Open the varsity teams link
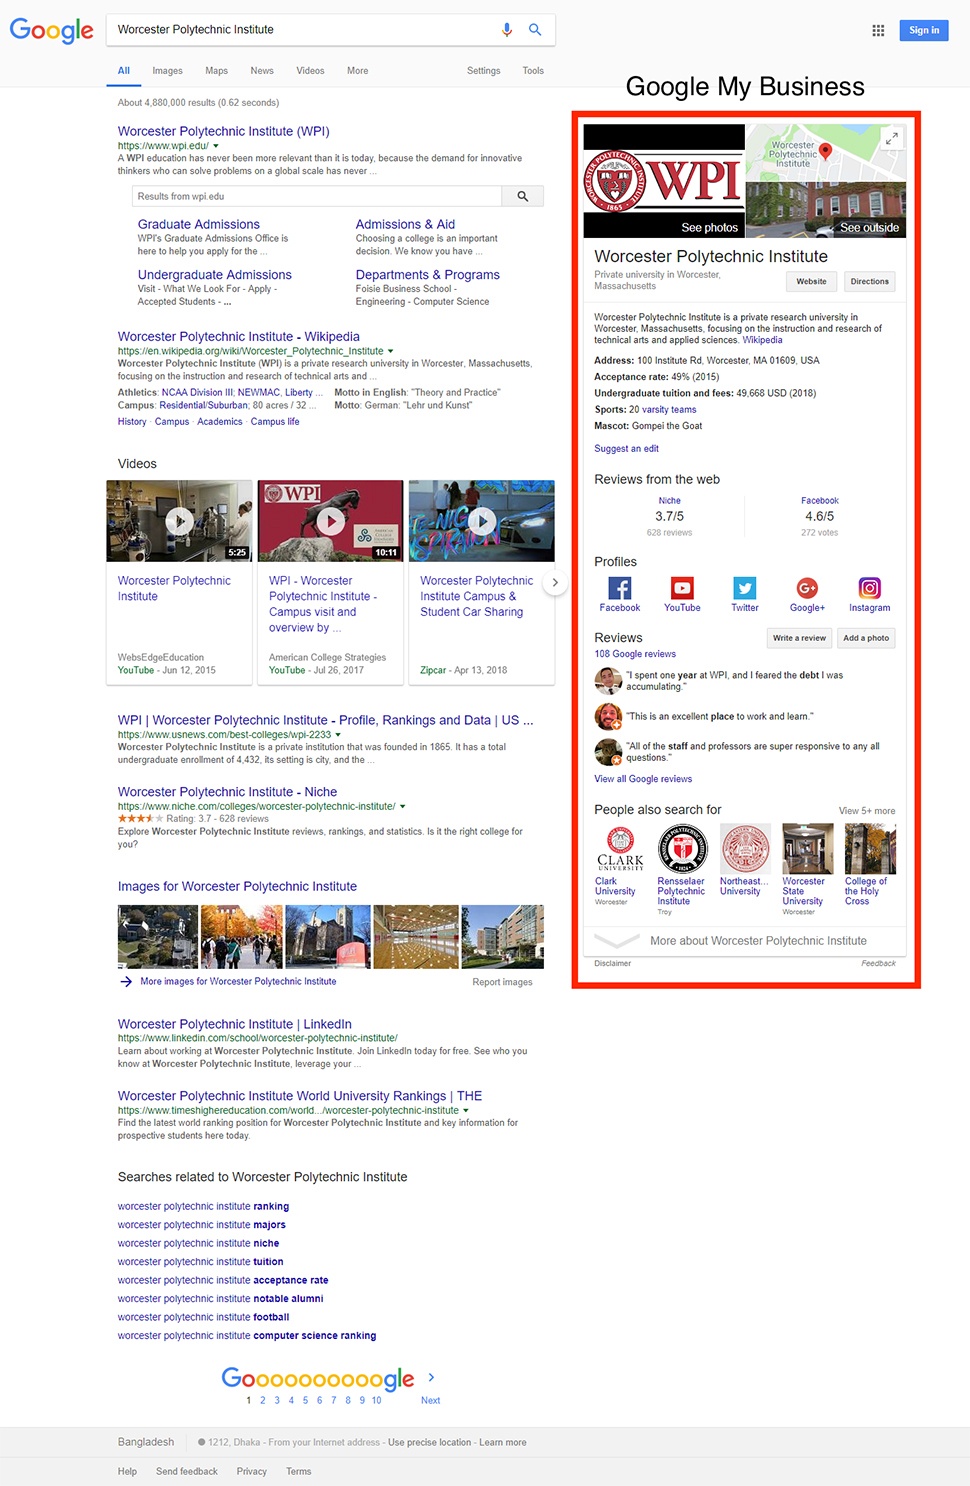The height and width of the screenshot is (1486, 970). (x=669, y=410)
